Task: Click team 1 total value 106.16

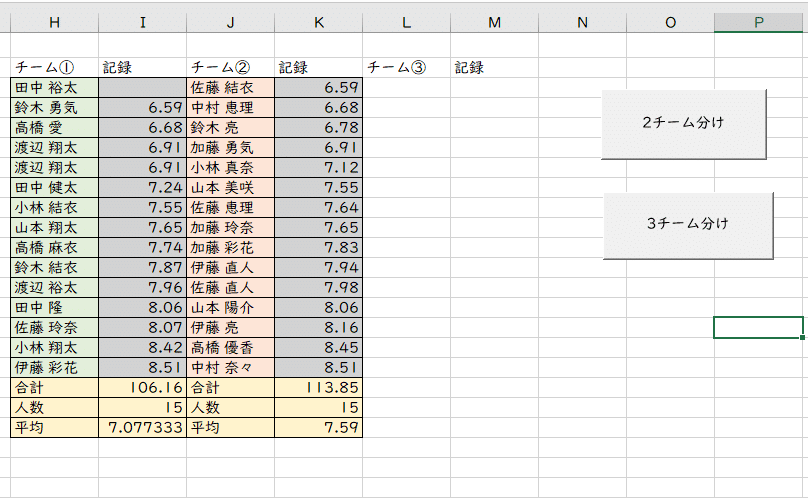Action: point(142,388)
